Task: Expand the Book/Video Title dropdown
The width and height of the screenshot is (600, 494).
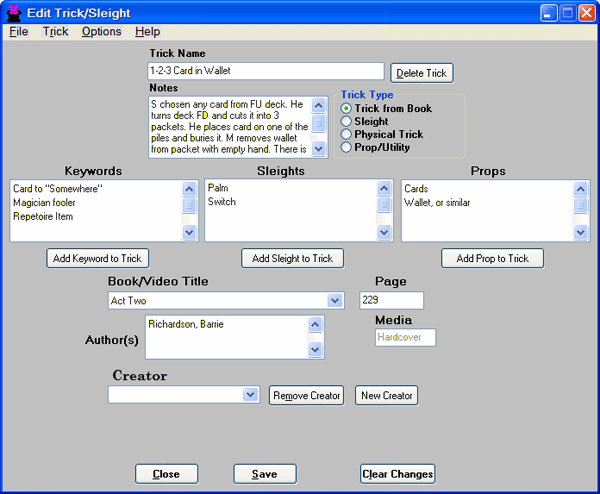Action: click(x=335, y=301)
